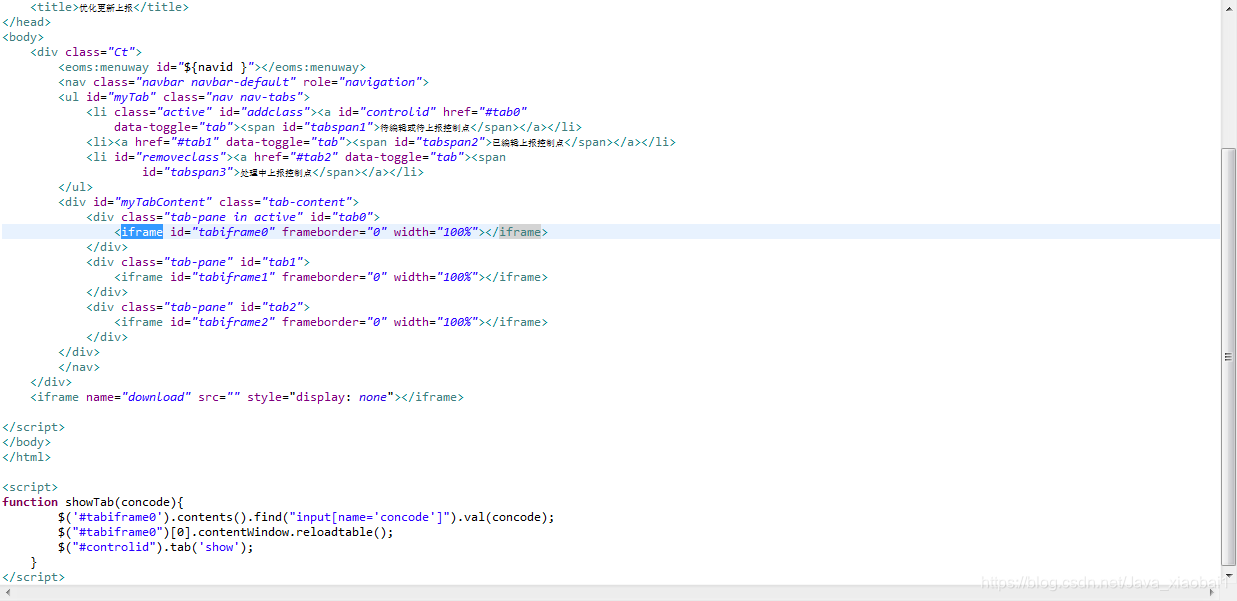
Task: Click the id="tabspan3" line
Action: coord(283,172)
